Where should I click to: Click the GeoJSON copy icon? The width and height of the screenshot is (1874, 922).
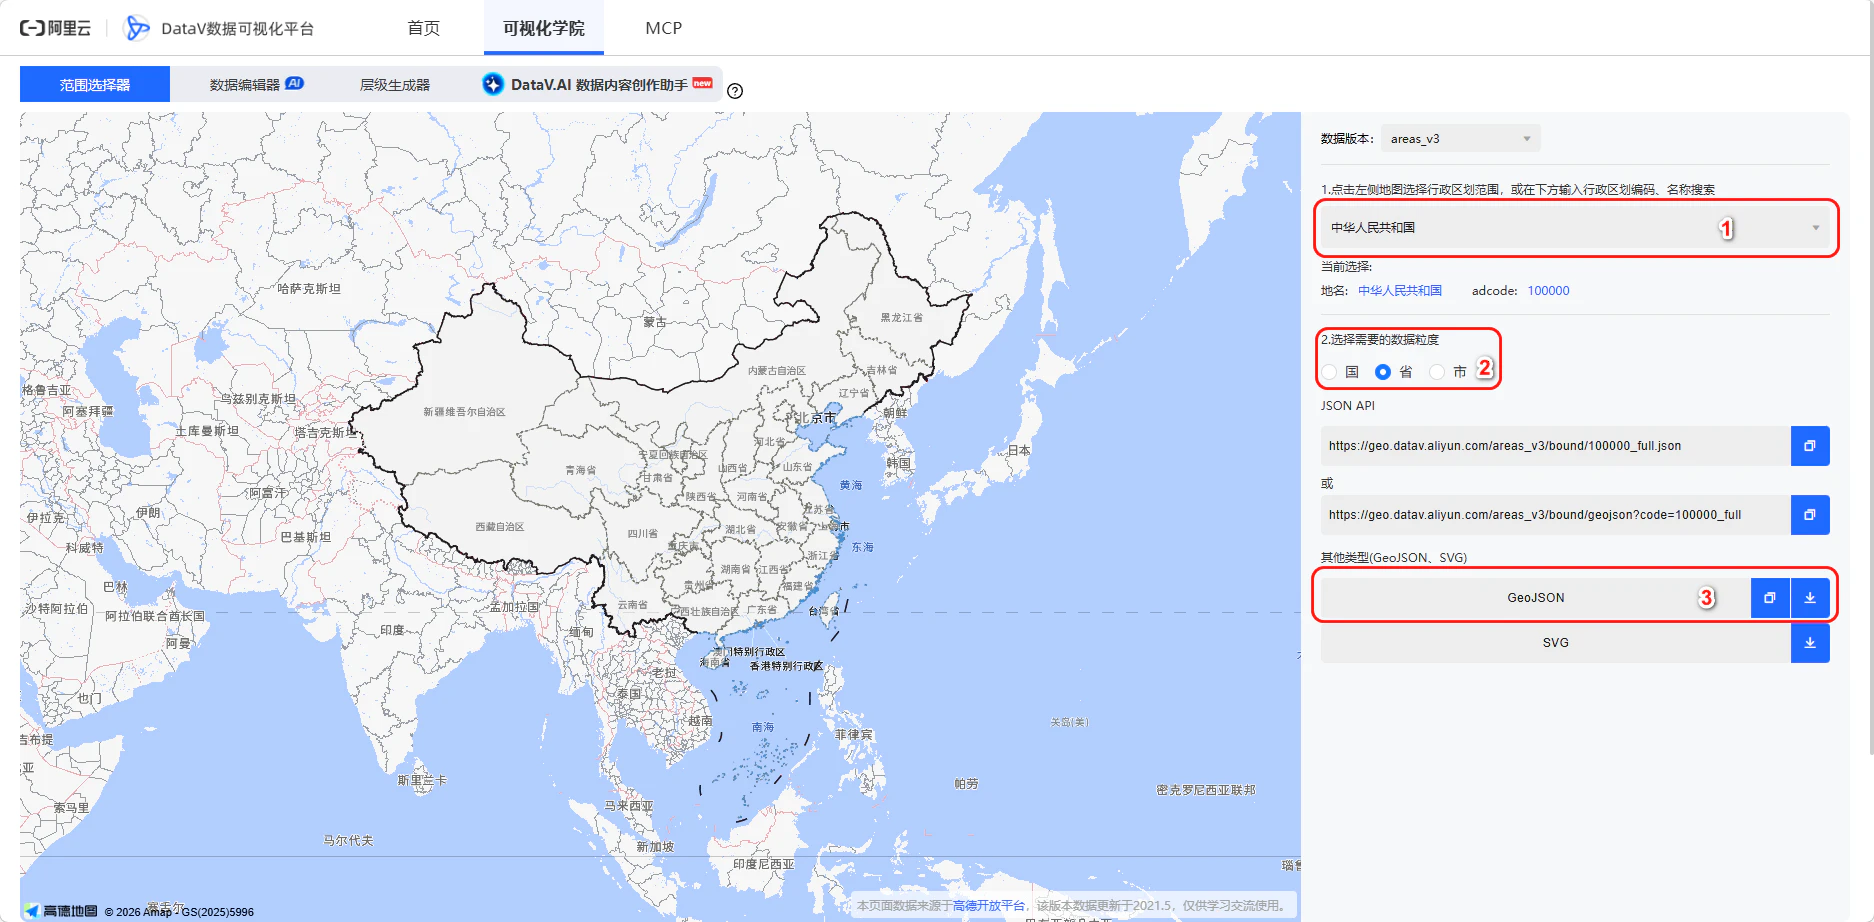tap(1769, 598)
